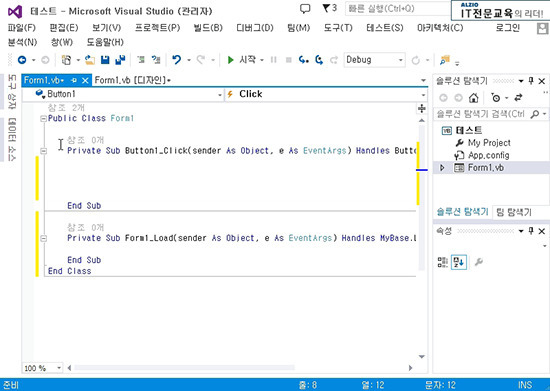Undo the last action
This screenshot has width=550, height=391.
click(176, 60)
